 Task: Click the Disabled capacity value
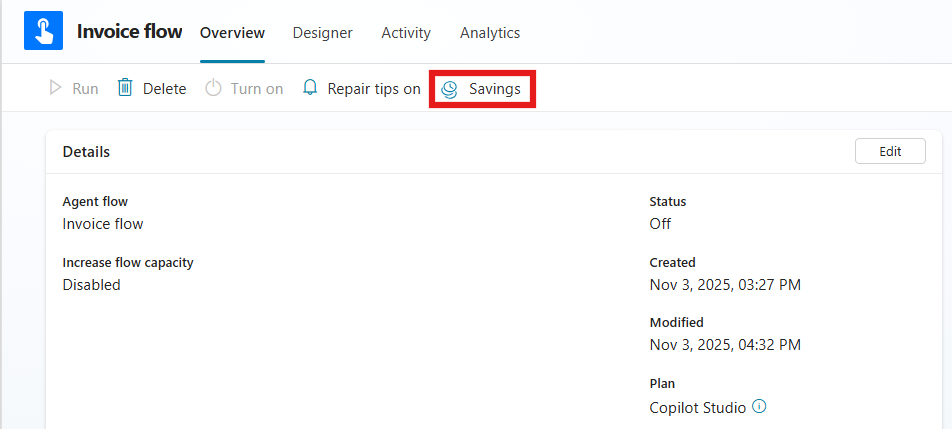[x=92, y=285]
